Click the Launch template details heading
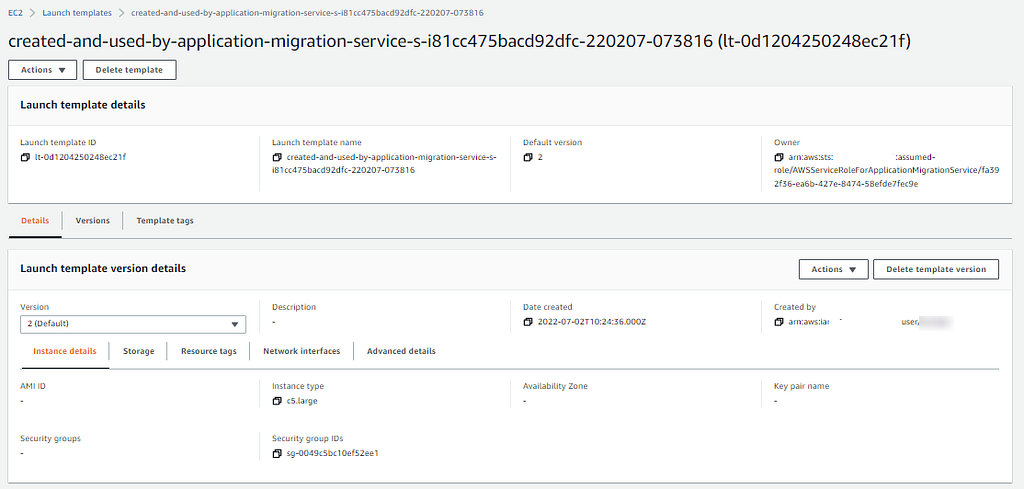Screen dimensions: 1024x489 pyautogui.click(x=83, y=104)
